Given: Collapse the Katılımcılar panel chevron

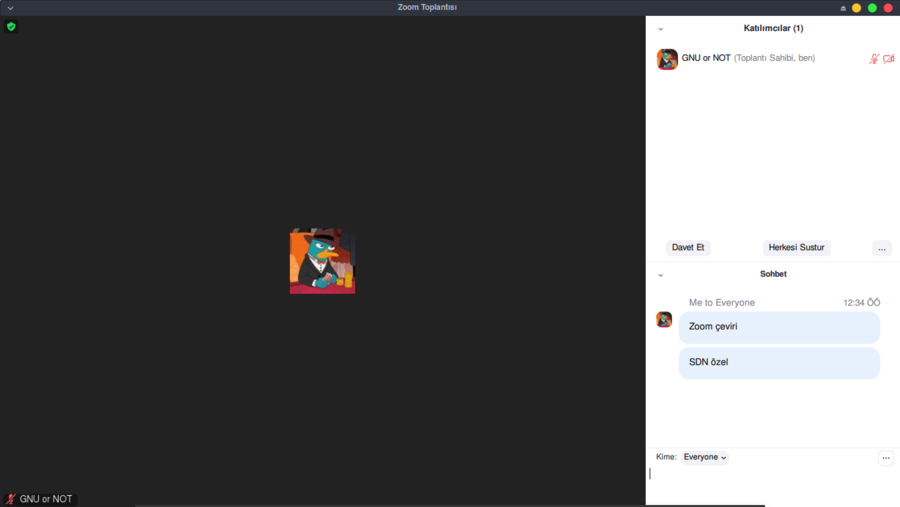Looking at the screenshot, I should click(661, 29).
